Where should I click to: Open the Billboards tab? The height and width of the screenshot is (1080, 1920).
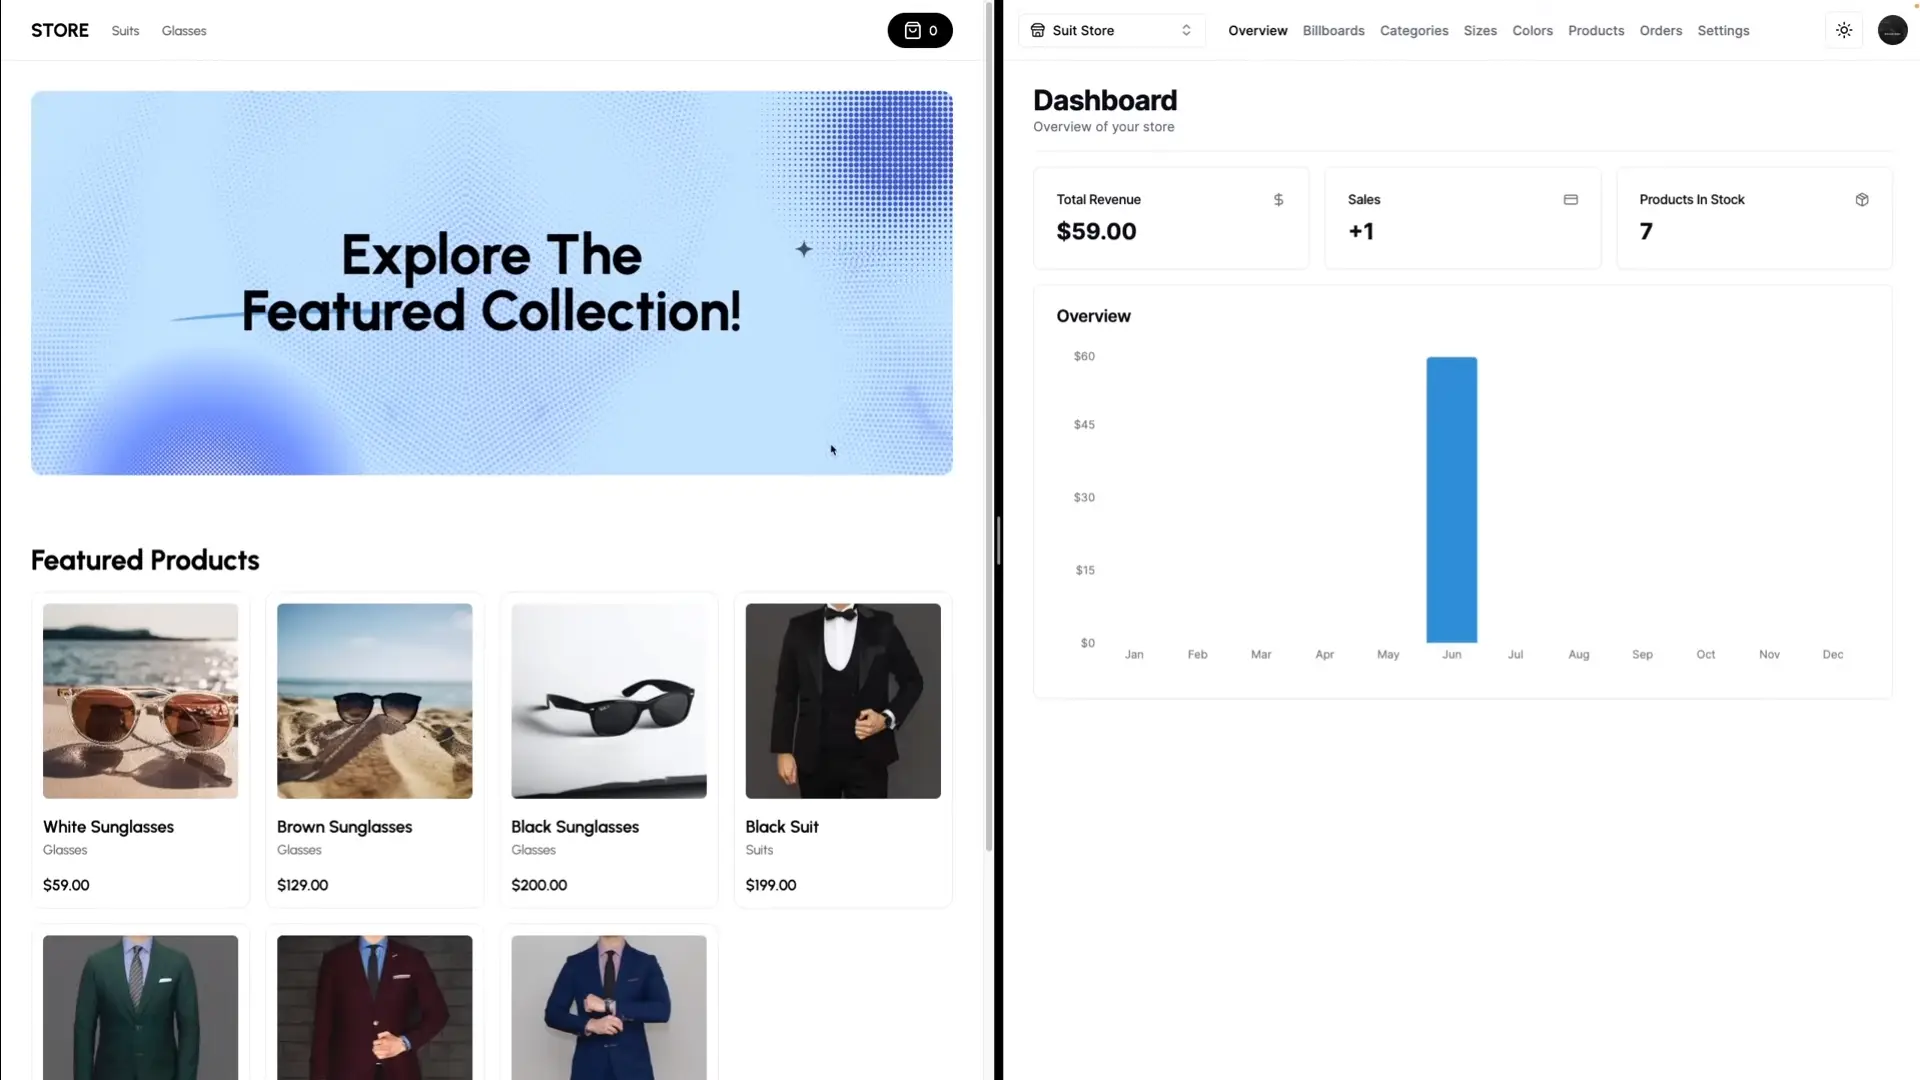[x=1333, y=31]
